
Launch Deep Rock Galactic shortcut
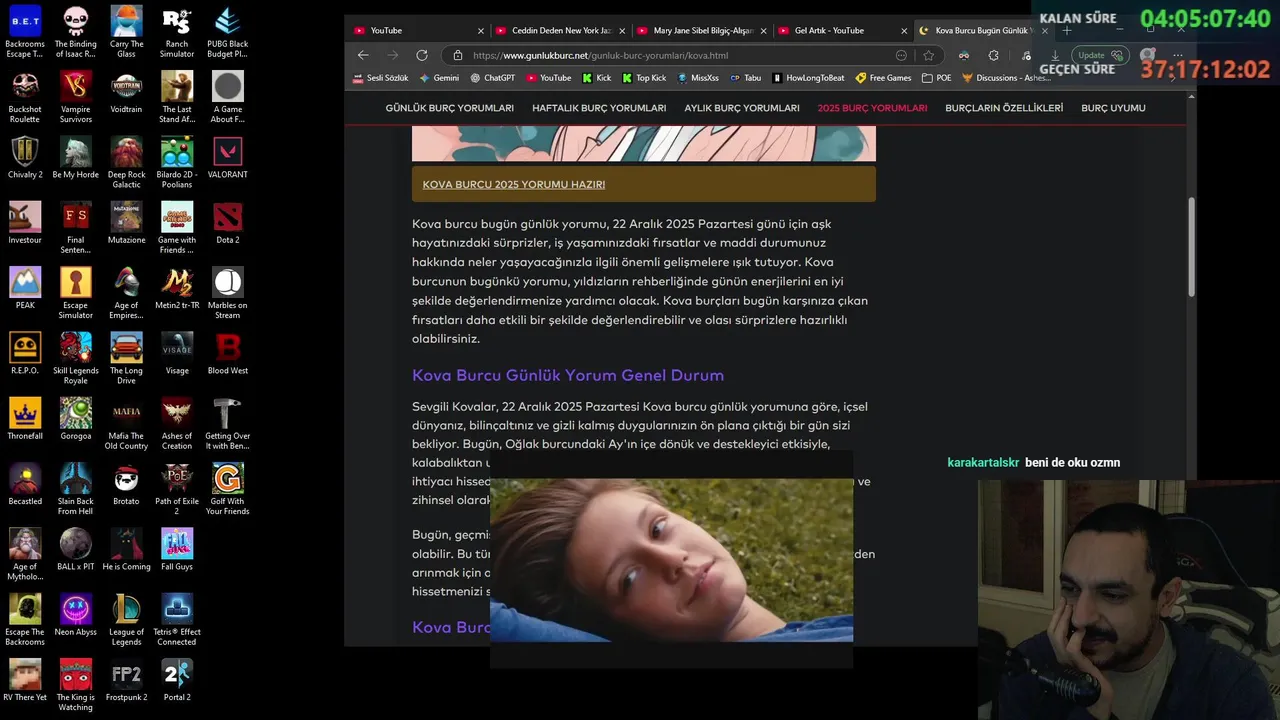126,162
